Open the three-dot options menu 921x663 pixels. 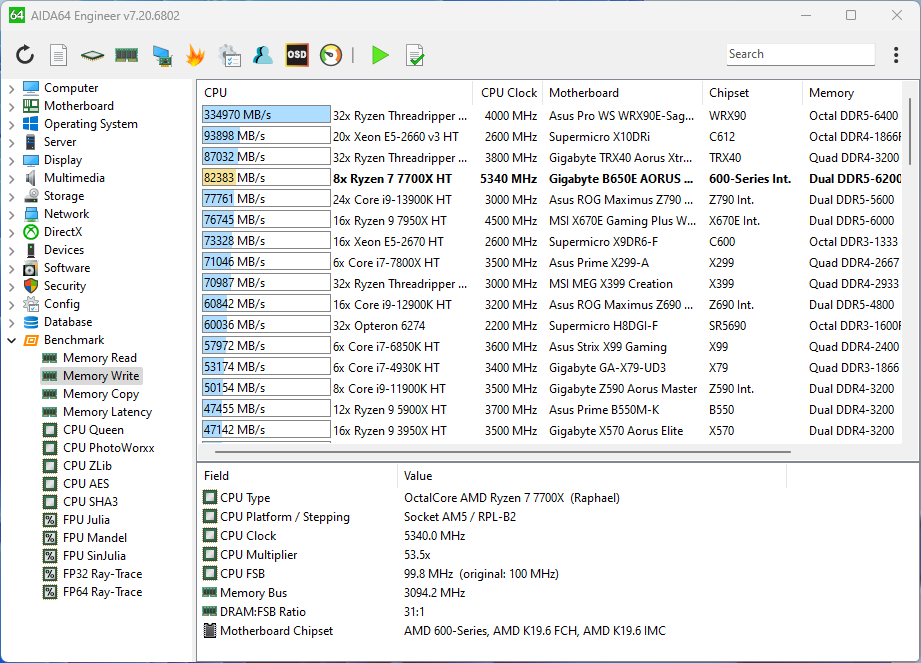[x=896, y=55]
